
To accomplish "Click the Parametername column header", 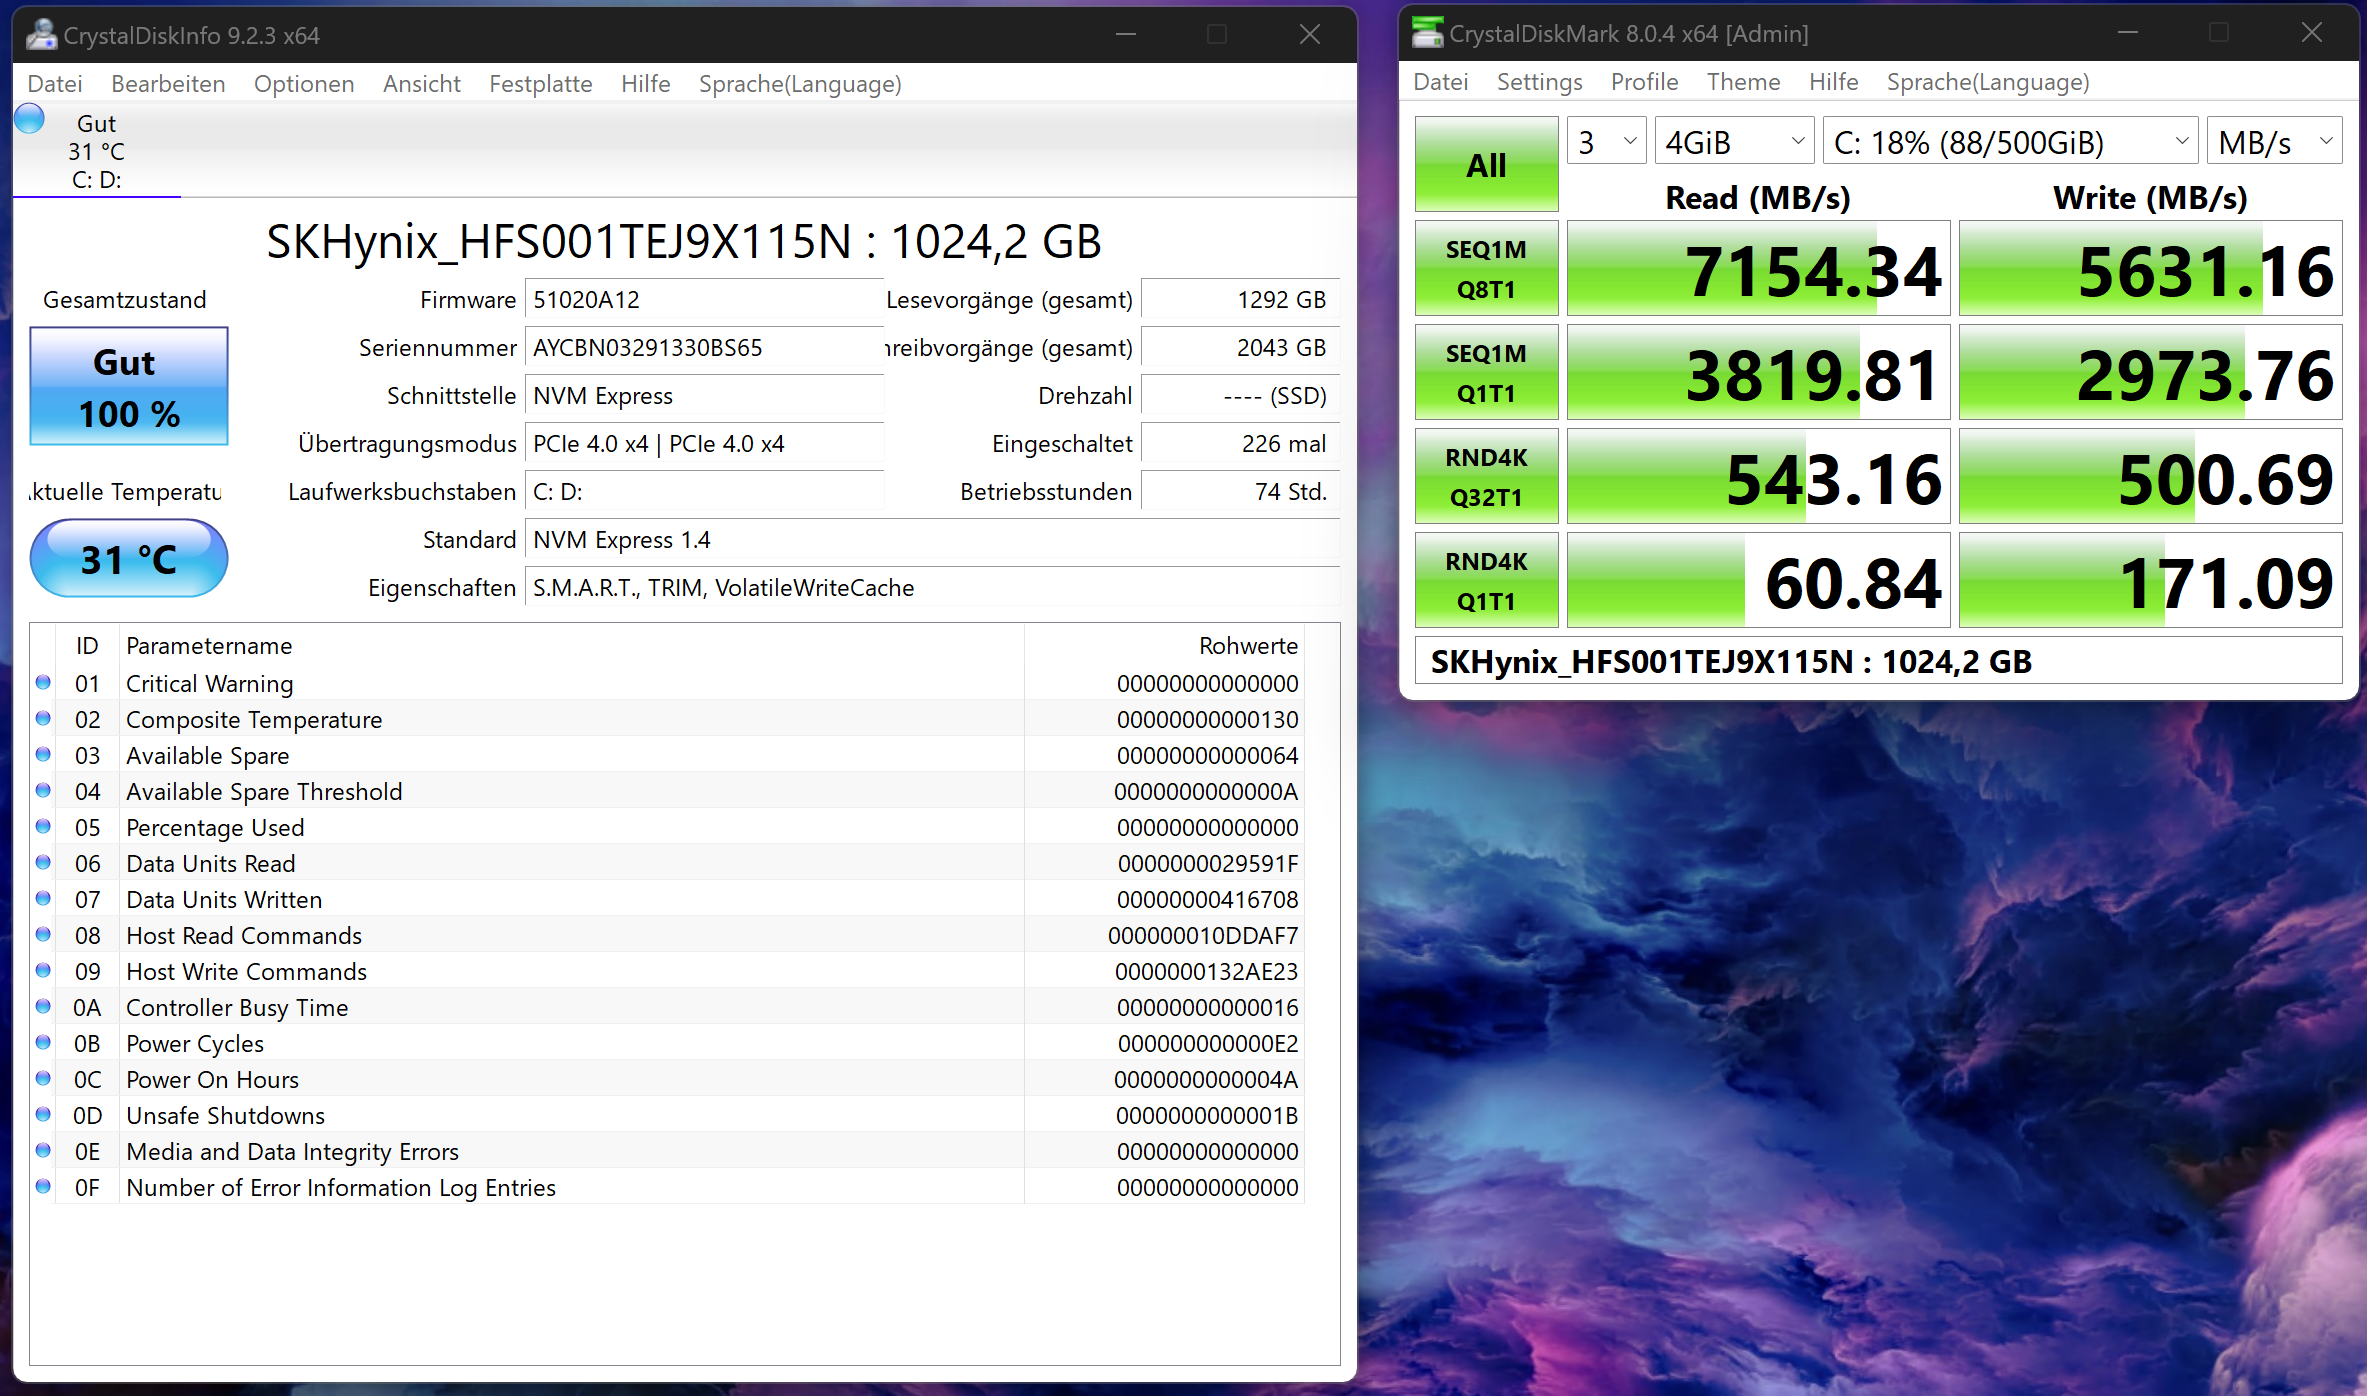I will 571,645.
